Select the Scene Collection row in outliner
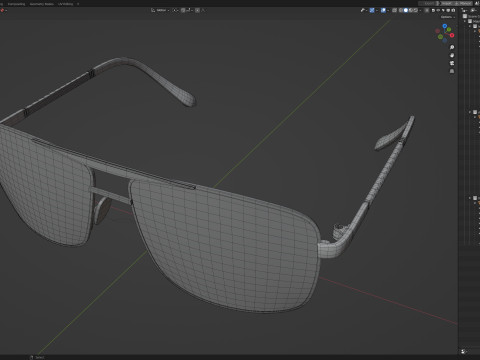This screenshot has width=480, height=360. pyautogui.click(x=471, y=16)
